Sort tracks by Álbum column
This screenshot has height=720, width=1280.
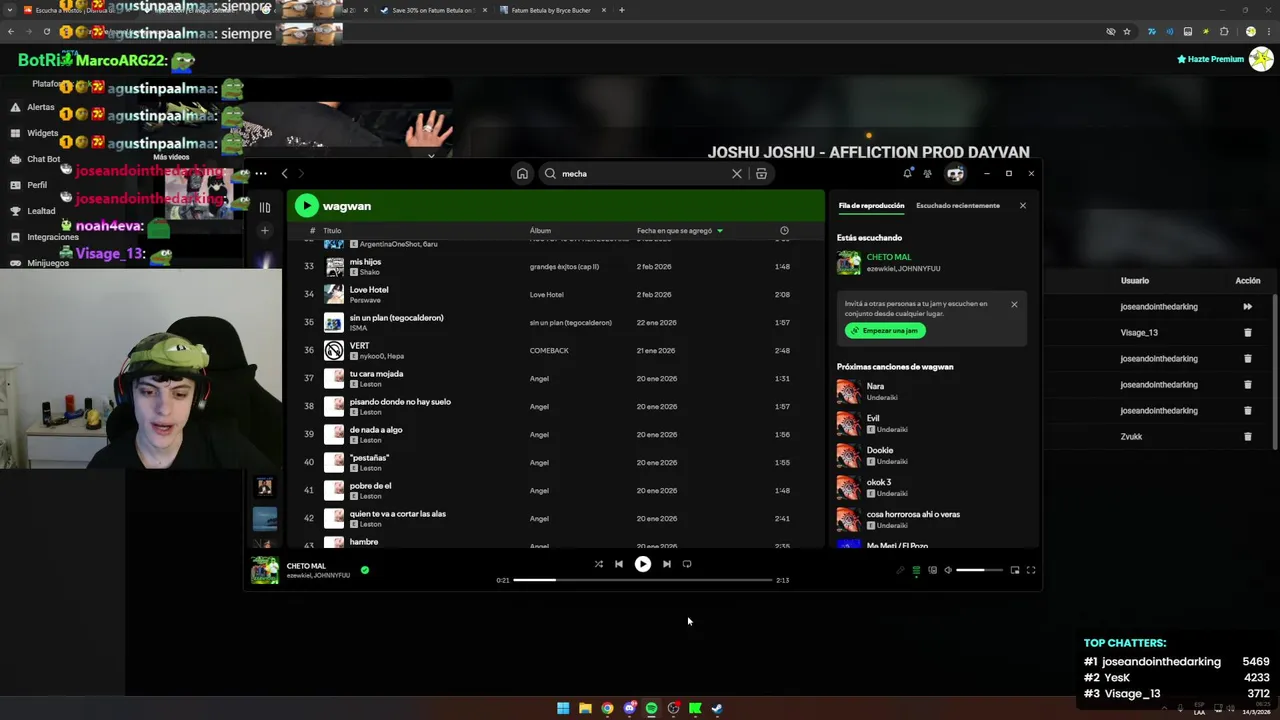point(540,231)
